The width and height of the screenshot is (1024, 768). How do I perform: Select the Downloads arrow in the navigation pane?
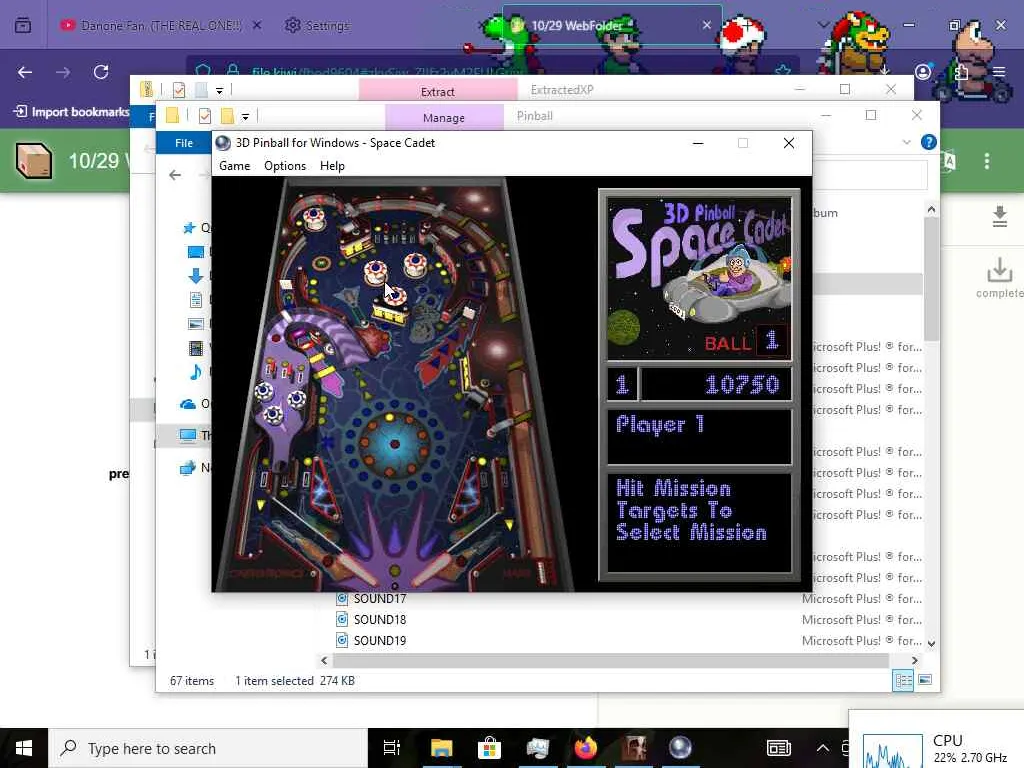(195, 276)
